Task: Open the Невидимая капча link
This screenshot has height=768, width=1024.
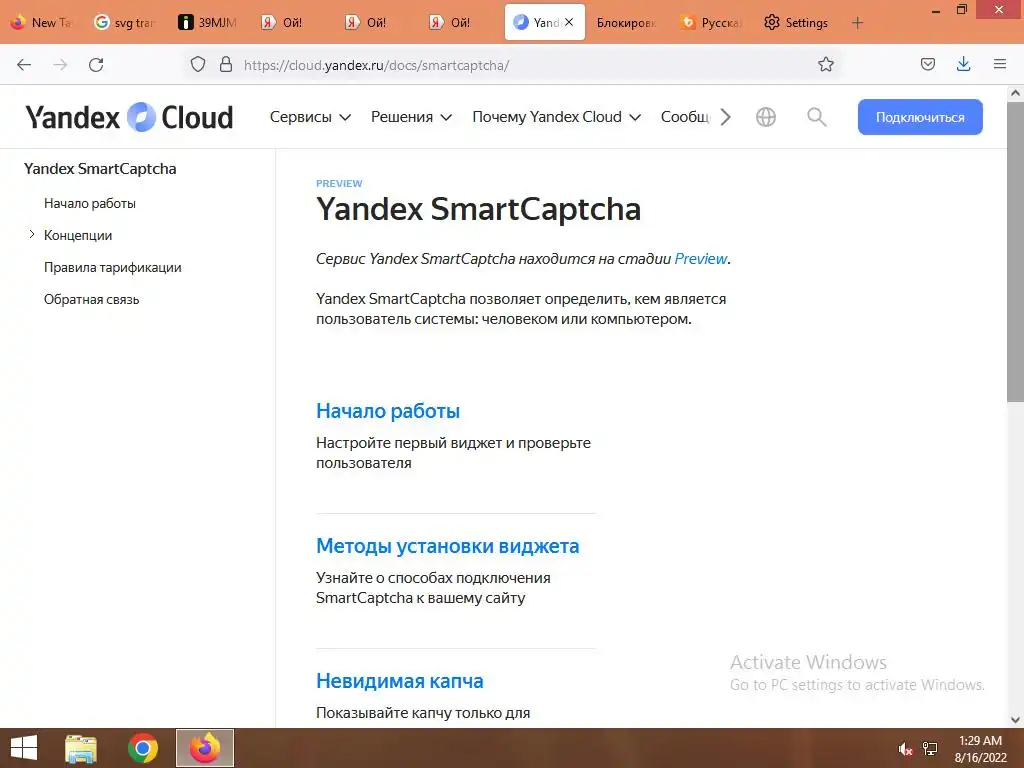Action: 400,681
